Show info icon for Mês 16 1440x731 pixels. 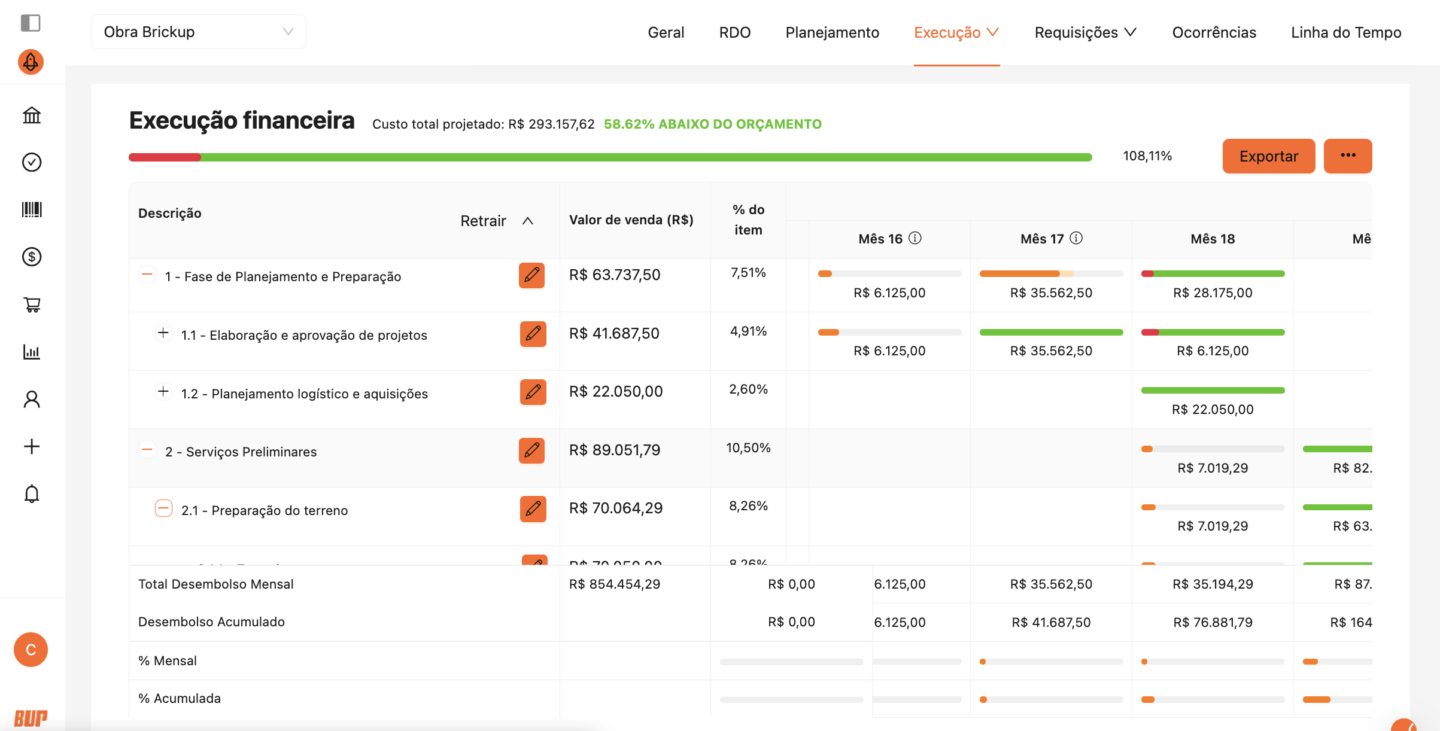(x=915, y=238)
